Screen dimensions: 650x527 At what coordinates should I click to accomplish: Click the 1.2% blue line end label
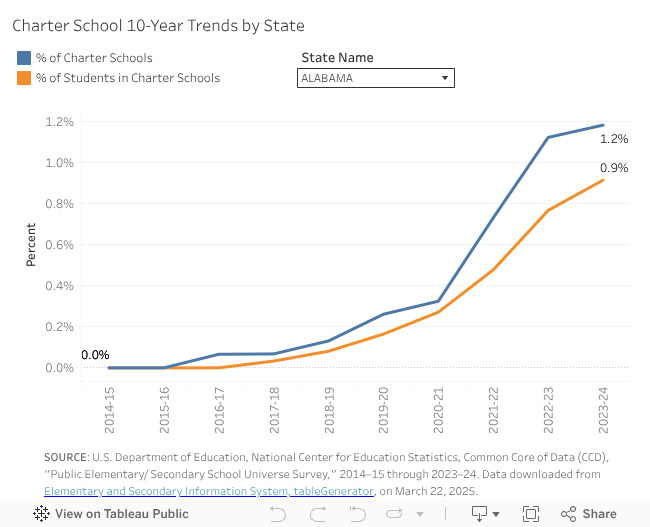pos(614,139)
